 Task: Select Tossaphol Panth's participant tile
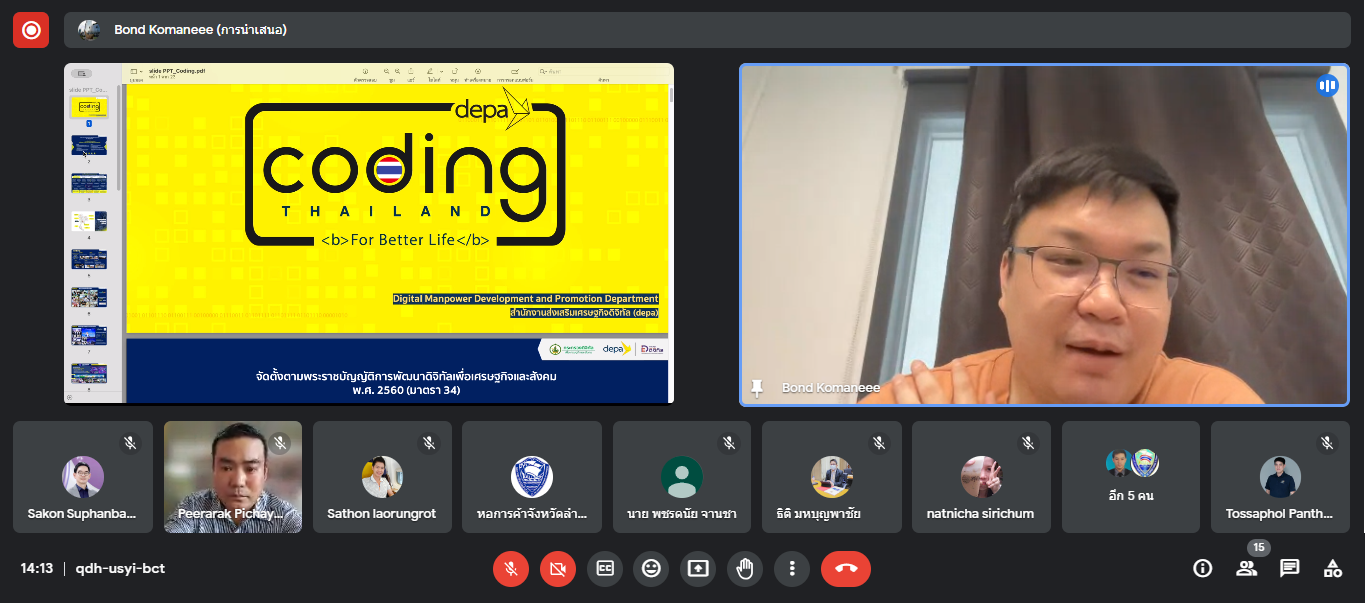[1279, 477]
